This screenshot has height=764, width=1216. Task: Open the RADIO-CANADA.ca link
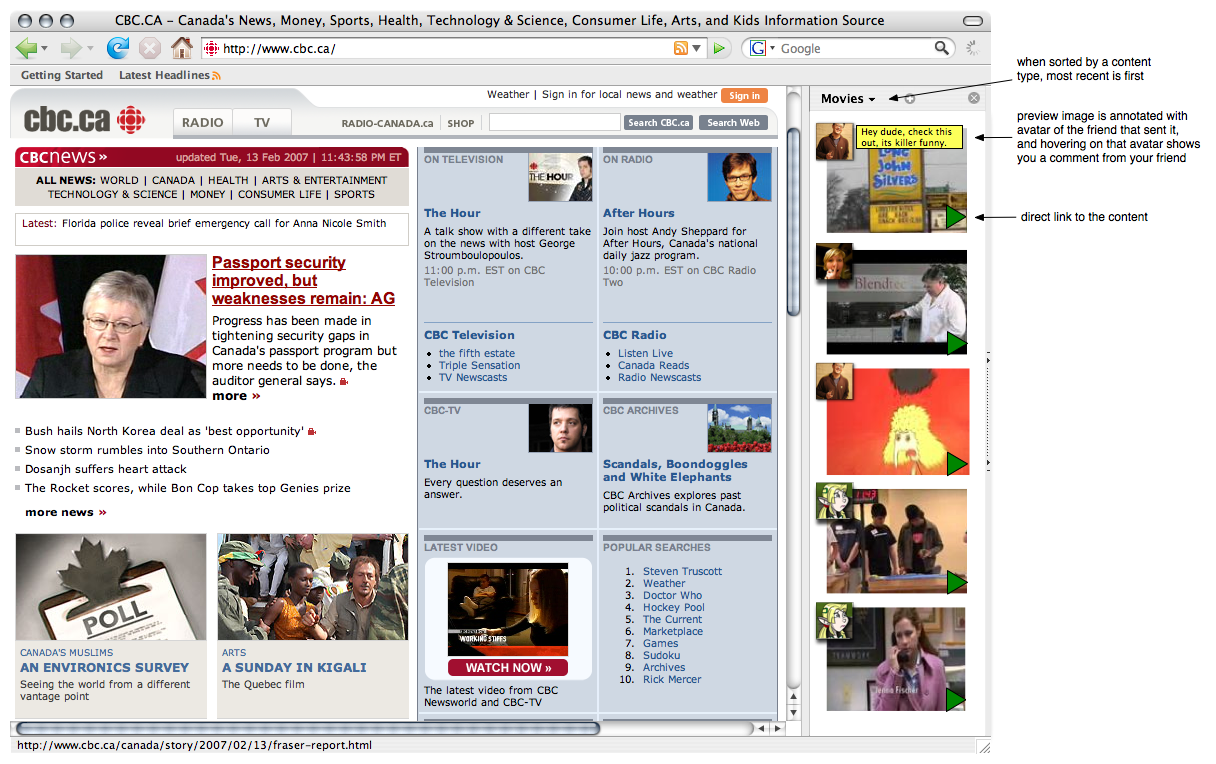(387, 123)
